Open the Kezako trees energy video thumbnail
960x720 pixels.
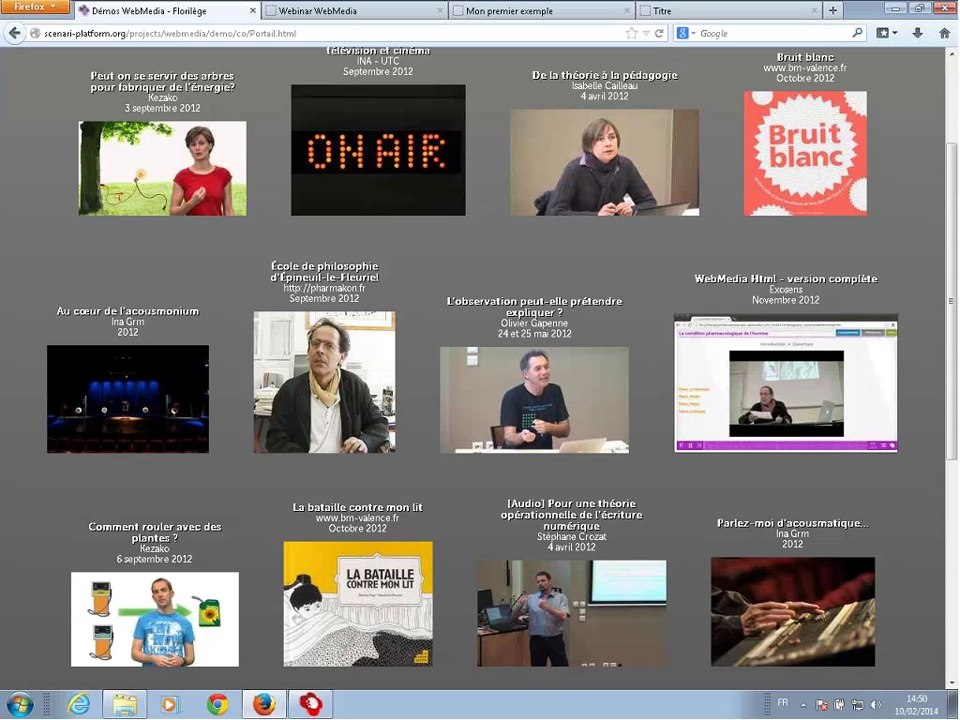[162, 168]
